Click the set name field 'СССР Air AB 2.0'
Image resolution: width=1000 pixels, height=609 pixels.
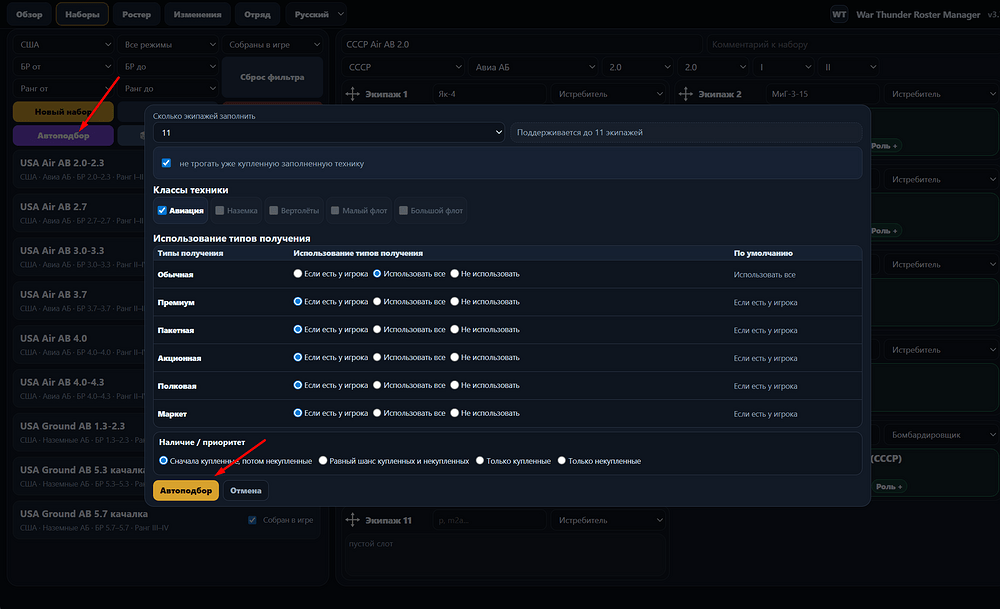pyautogui.click(x=522, y=45)
